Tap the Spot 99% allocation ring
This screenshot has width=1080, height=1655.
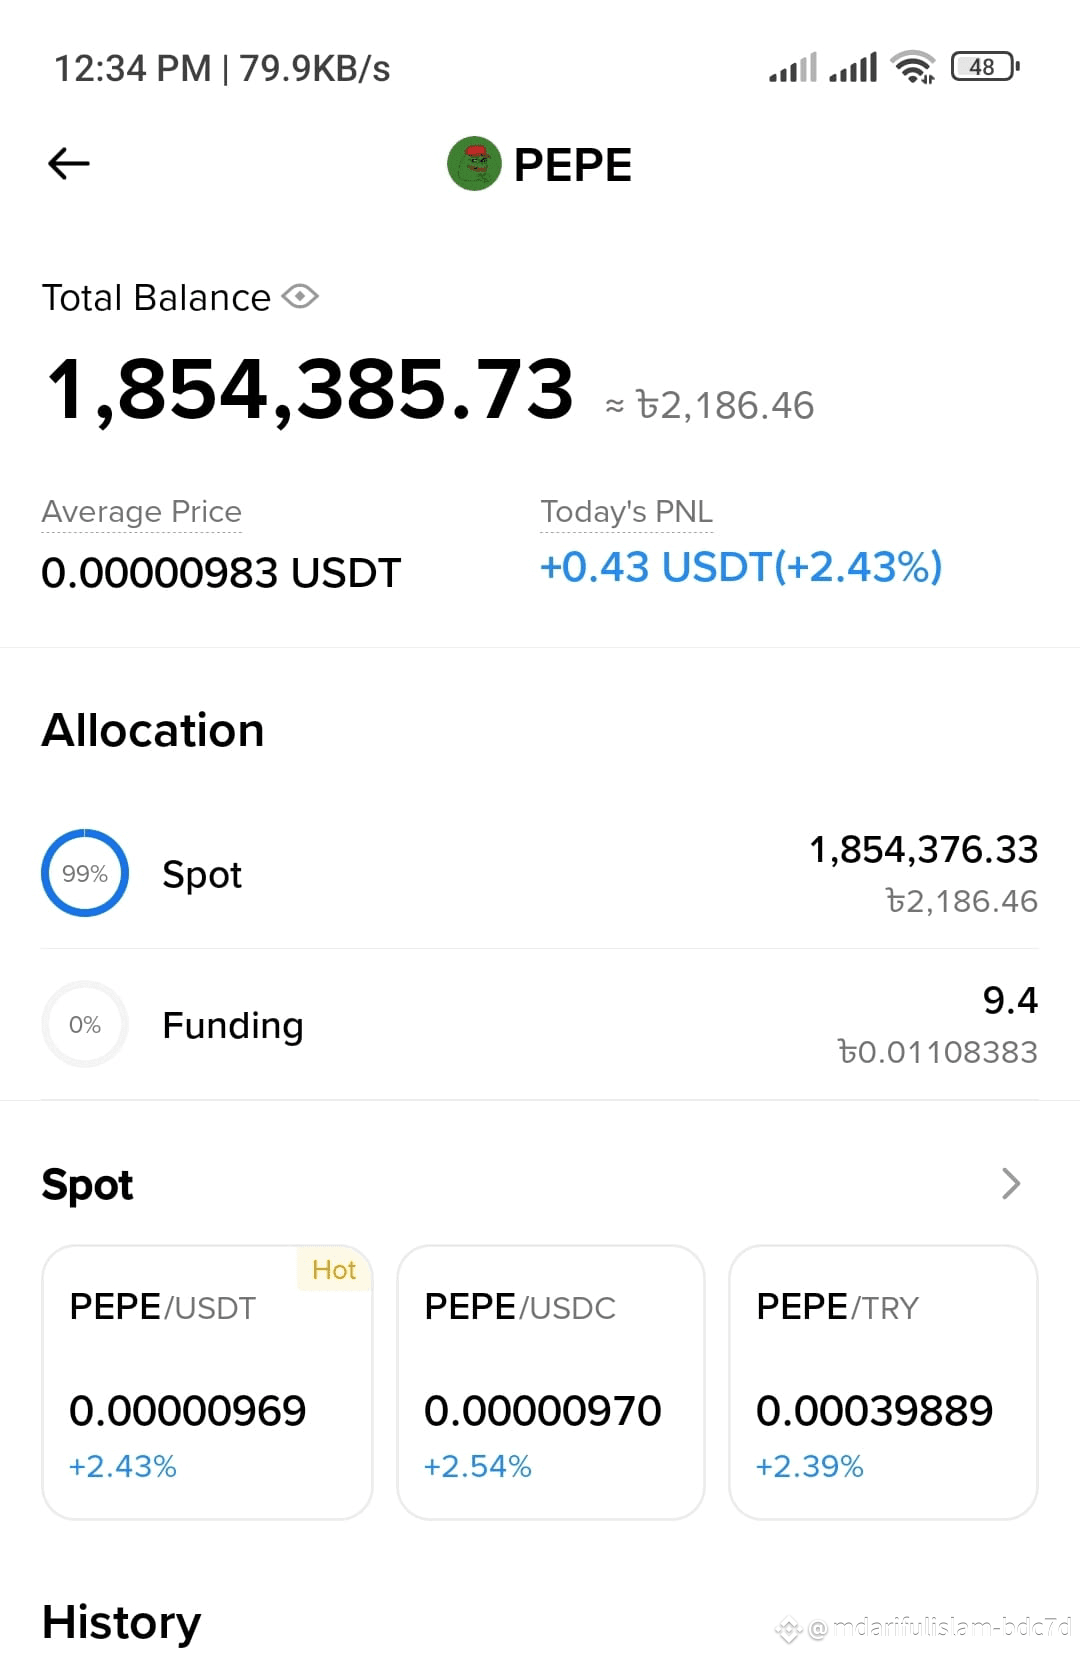(85, 873)
